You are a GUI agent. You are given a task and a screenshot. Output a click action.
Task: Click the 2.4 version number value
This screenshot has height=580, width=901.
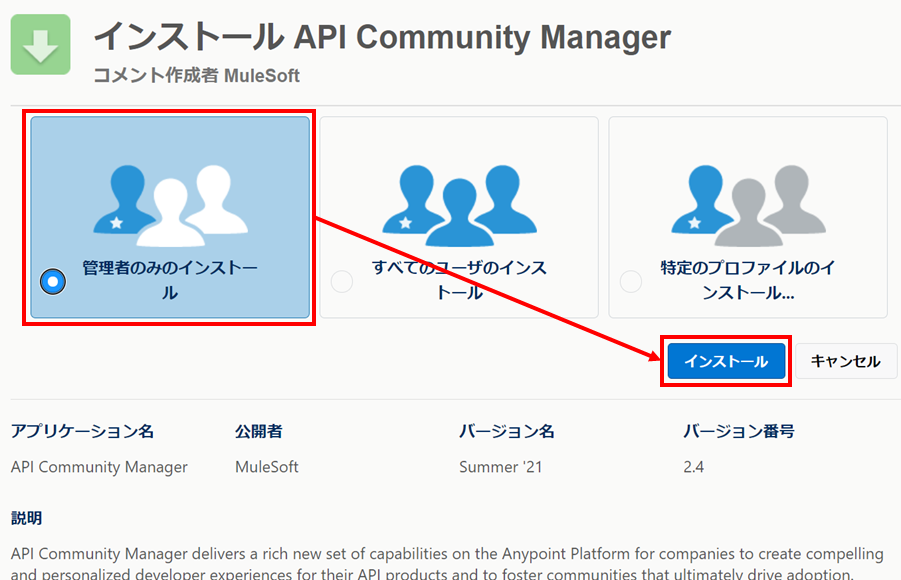pyautogui.click(x=693, y=467)
